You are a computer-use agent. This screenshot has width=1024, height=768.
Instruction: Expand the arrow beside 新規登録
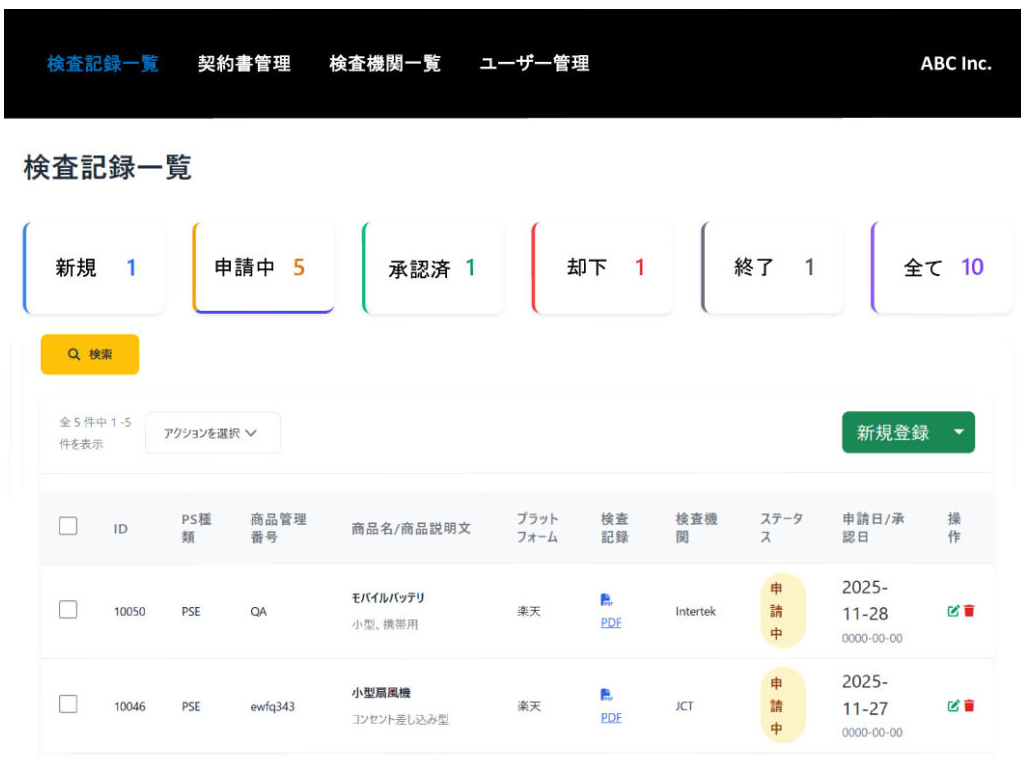tap(959, 433)
